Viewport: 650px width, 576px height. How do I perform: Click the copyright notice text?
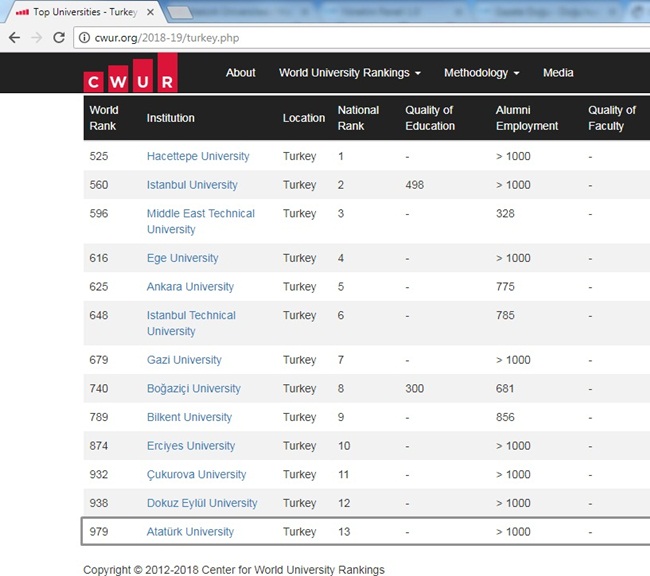click(234, 570)
